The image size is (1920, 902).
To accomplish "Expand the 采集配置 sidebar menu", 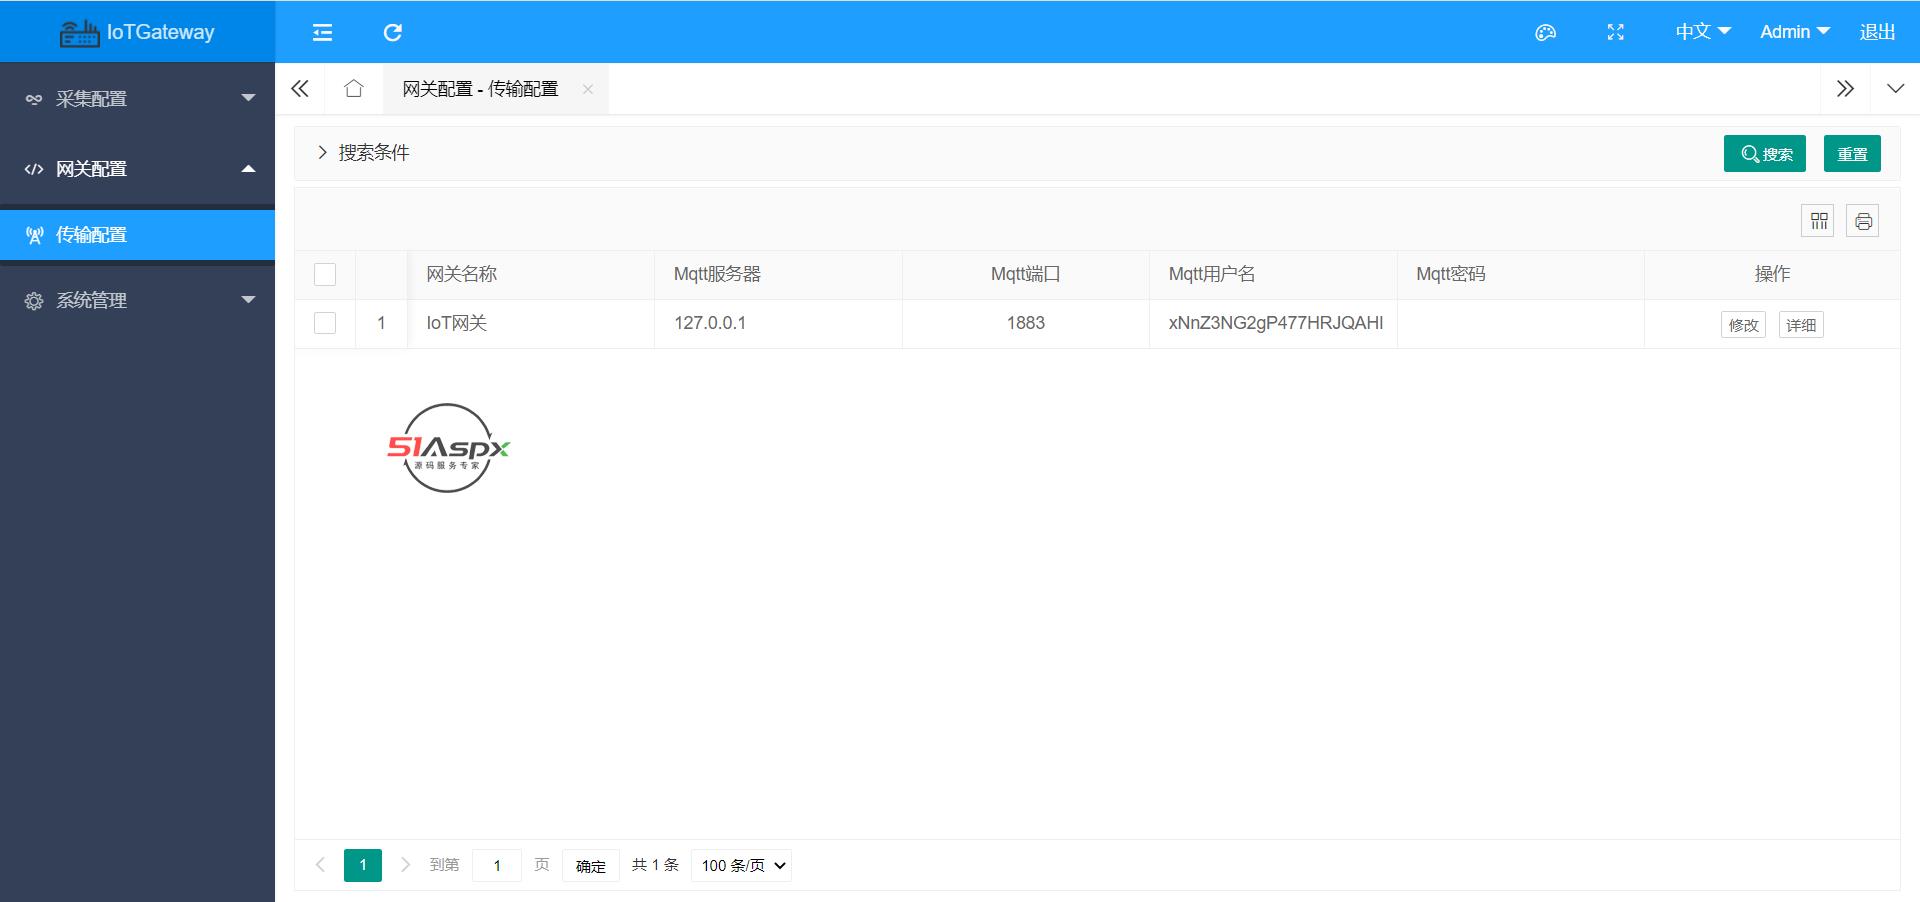I will coord(137,98).
